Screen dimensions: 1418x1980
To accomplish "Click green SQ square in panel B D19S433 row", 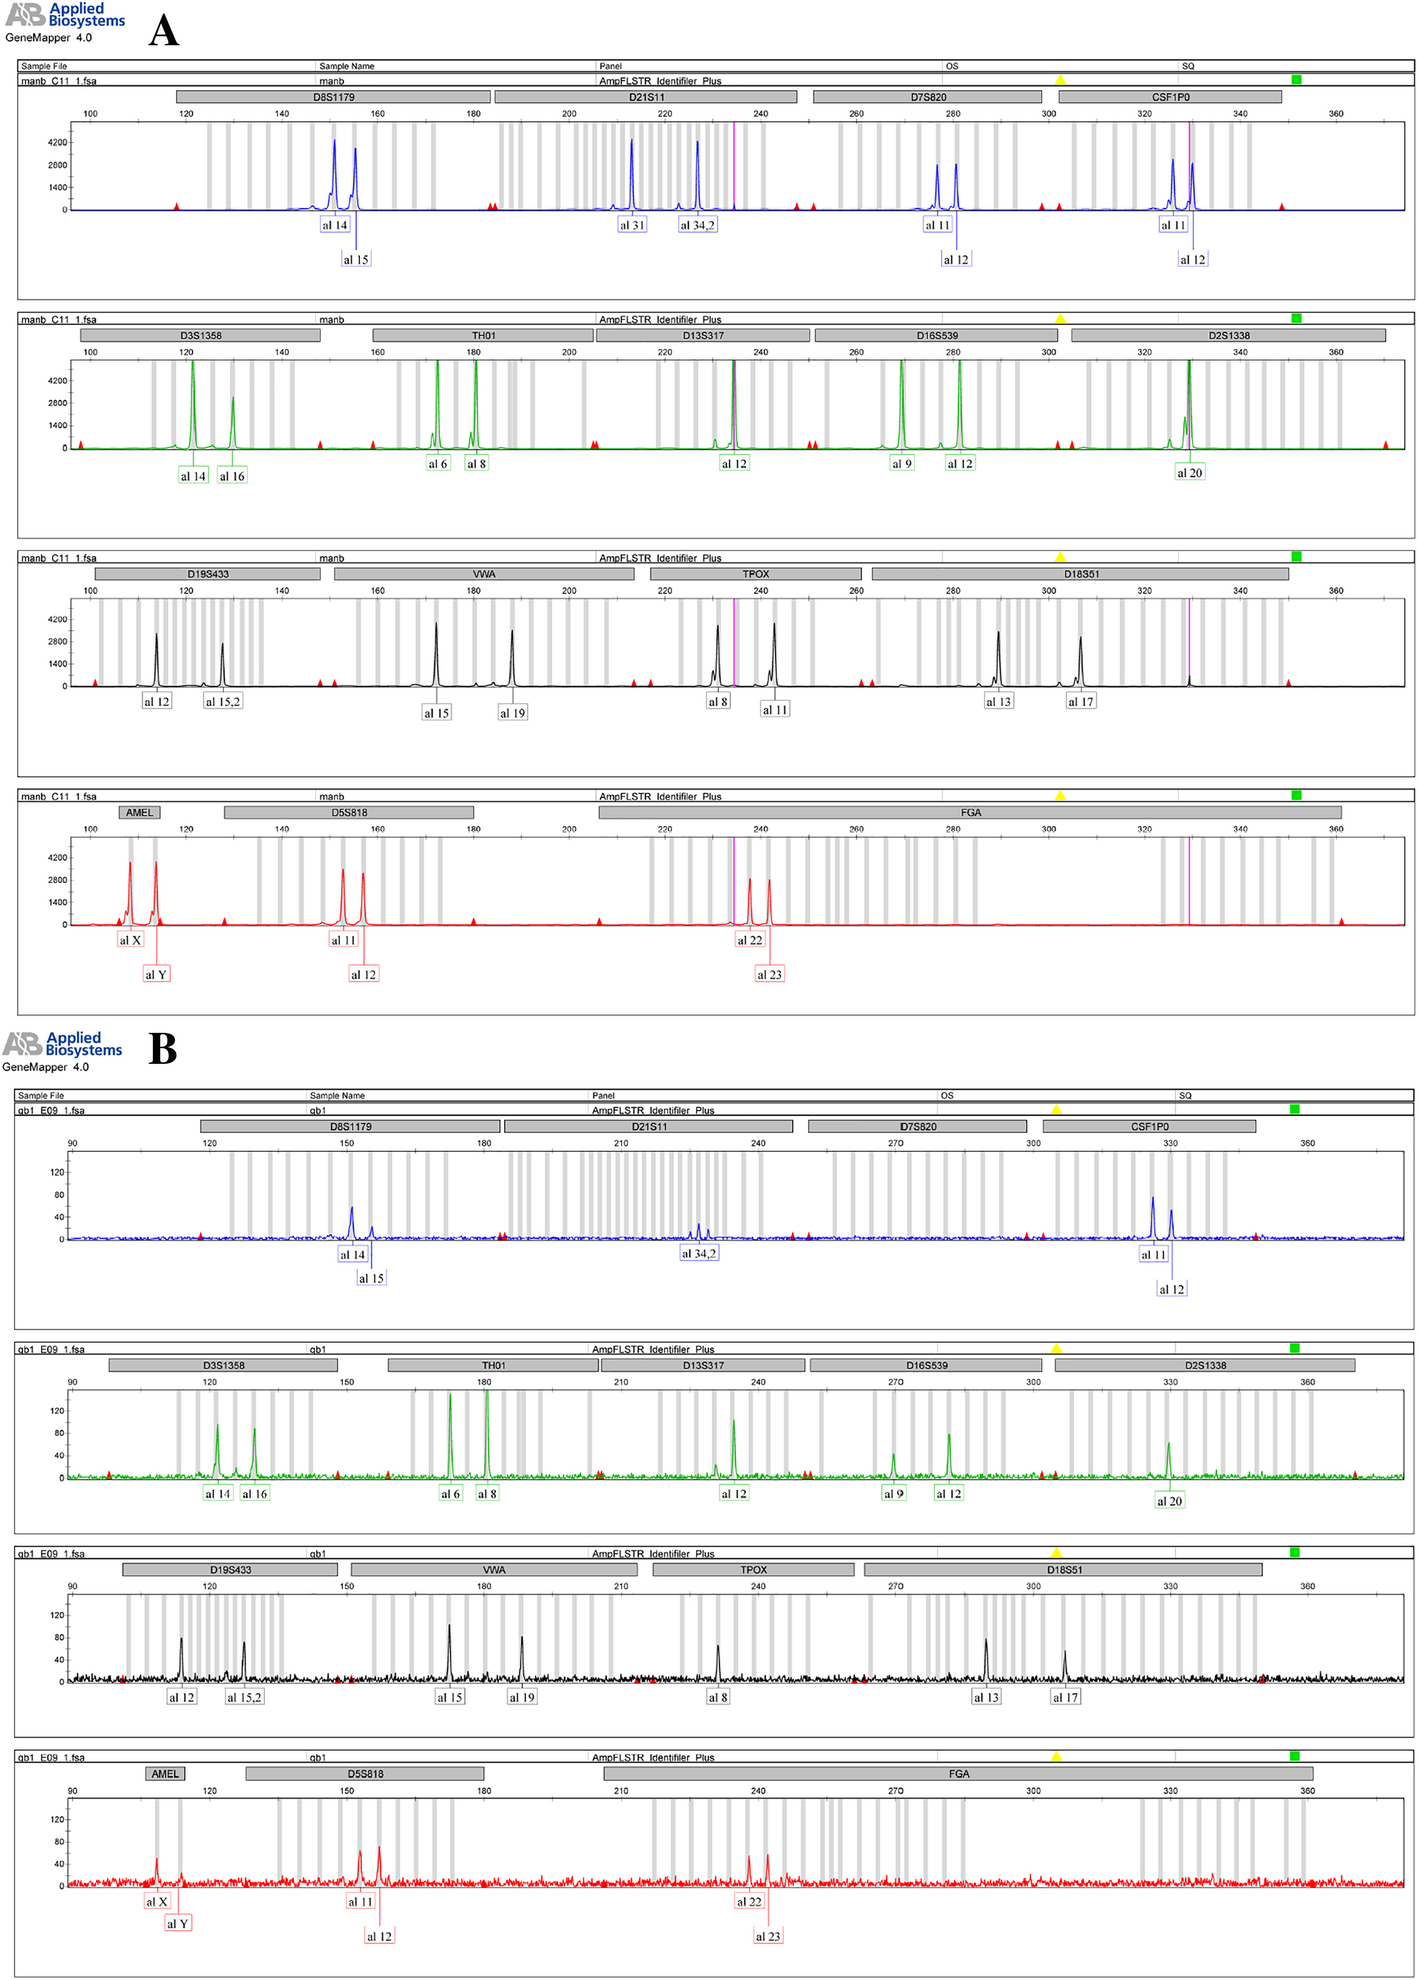I will pos(1294,1552).
